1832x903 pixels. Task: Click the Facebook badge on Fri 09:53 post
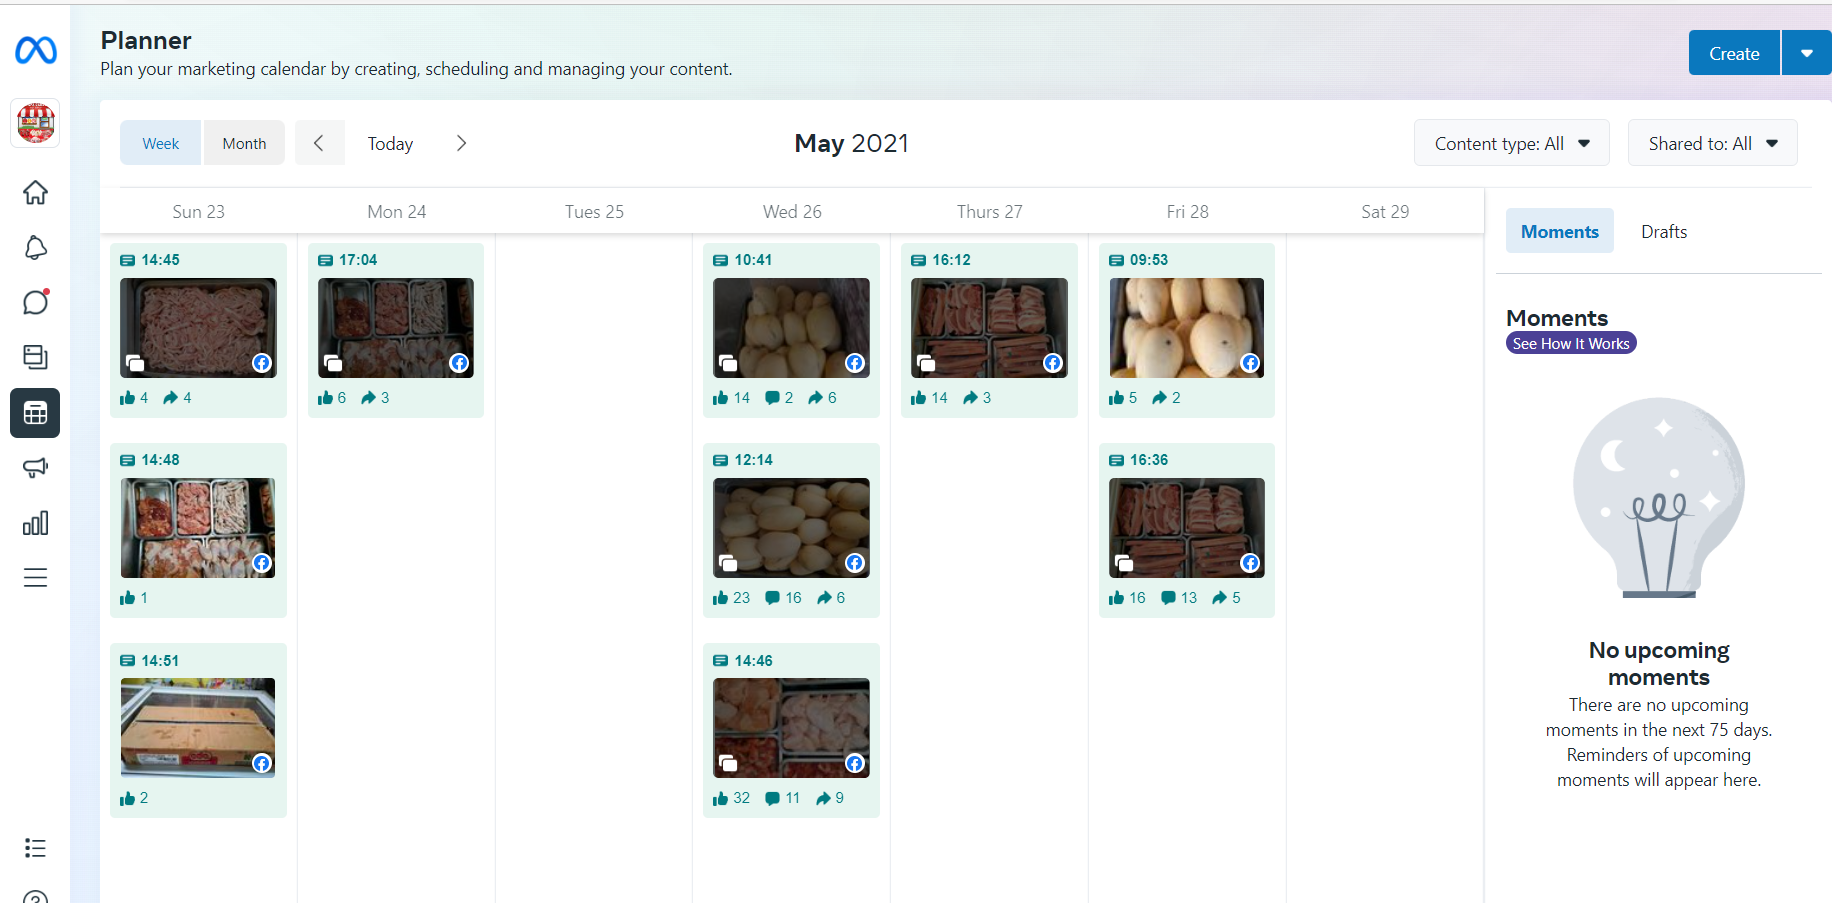click(x=1250, y=363)
